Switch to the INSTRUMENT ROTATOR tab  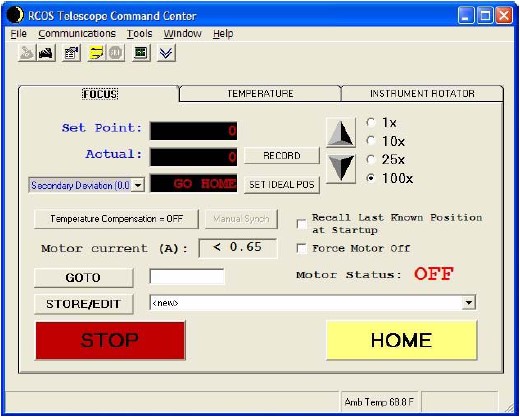pos(422,94)
